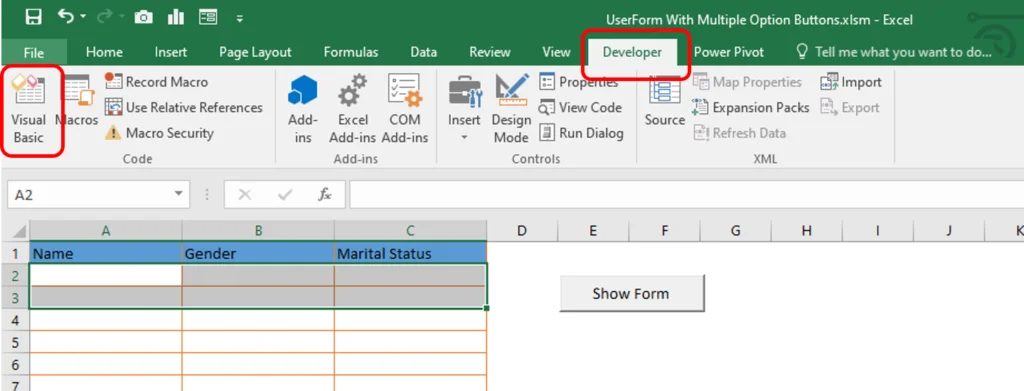The height and width of the screenshot is (391, 1024).
Task: Click the Name header cell
Action: [x=106, y=253]
